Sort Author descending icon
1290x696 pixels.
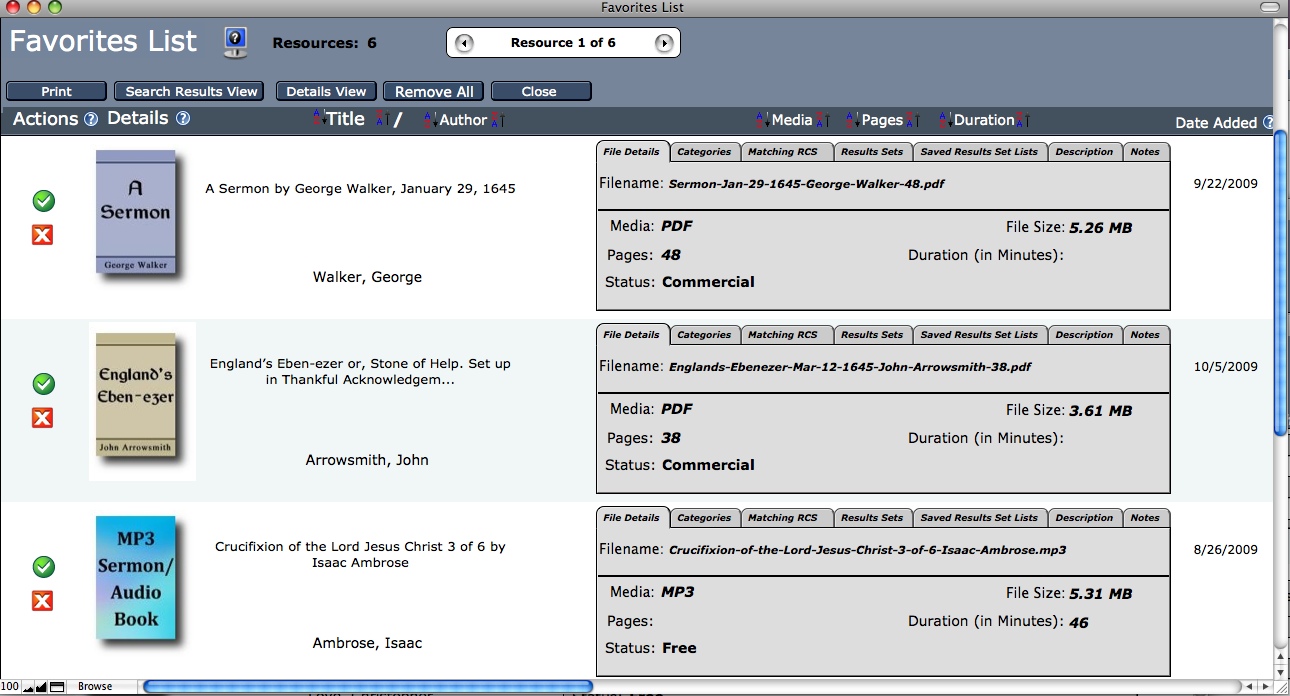tap(497, 120)
